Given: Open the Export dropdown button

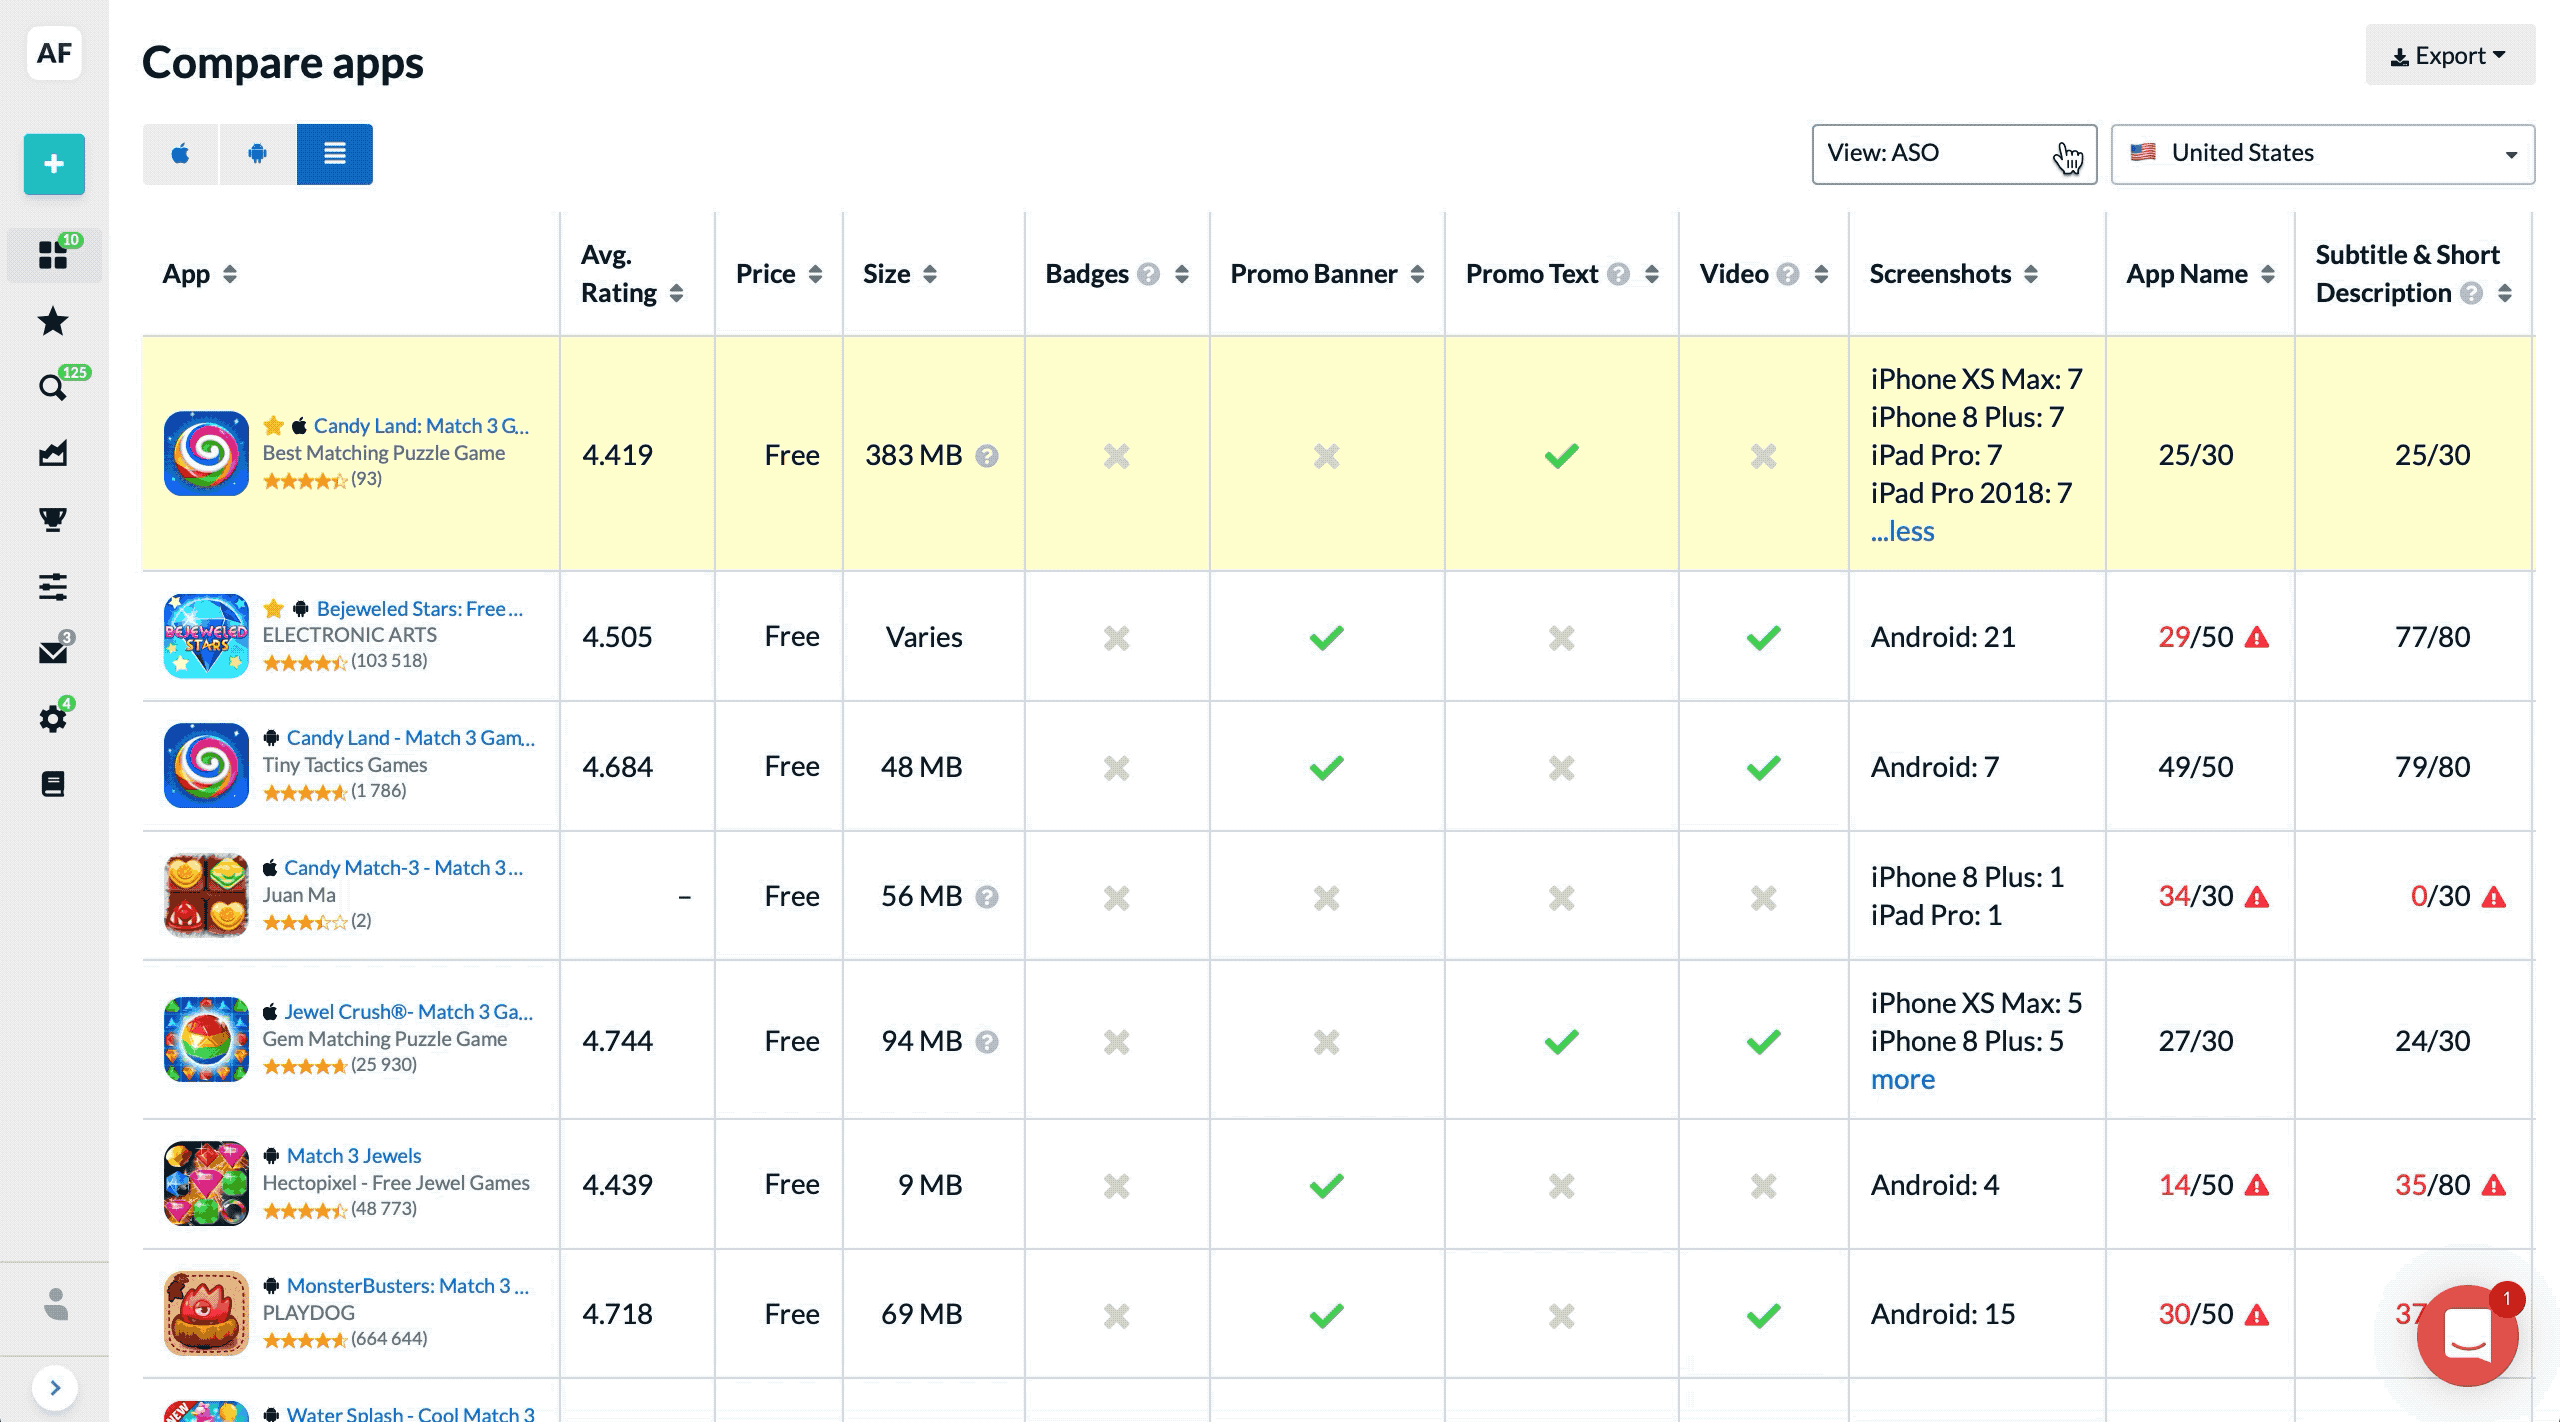Looking at the screenshot, I should point(2449,56).
